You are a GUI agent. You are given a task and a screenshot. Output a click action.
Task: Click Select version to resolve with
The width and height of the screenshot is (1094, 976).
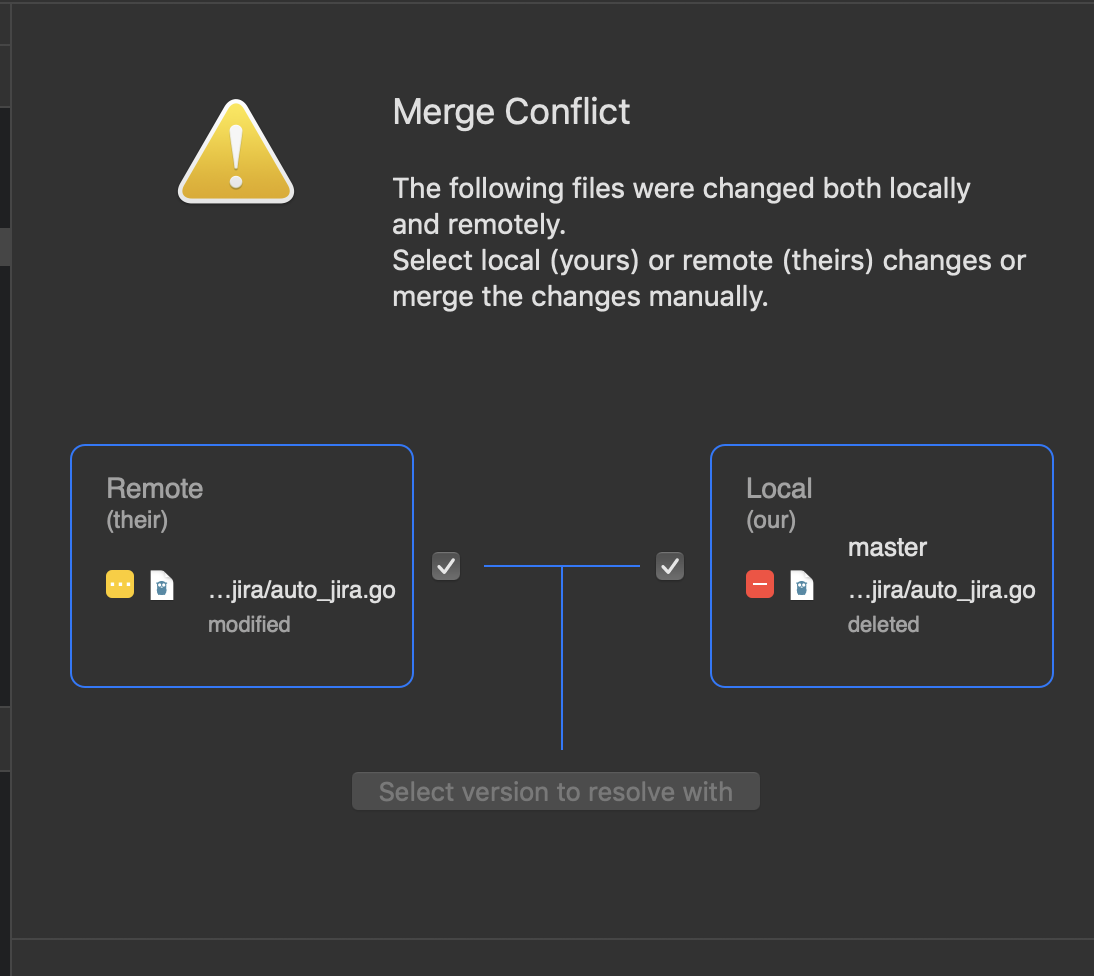coord(555,791)
